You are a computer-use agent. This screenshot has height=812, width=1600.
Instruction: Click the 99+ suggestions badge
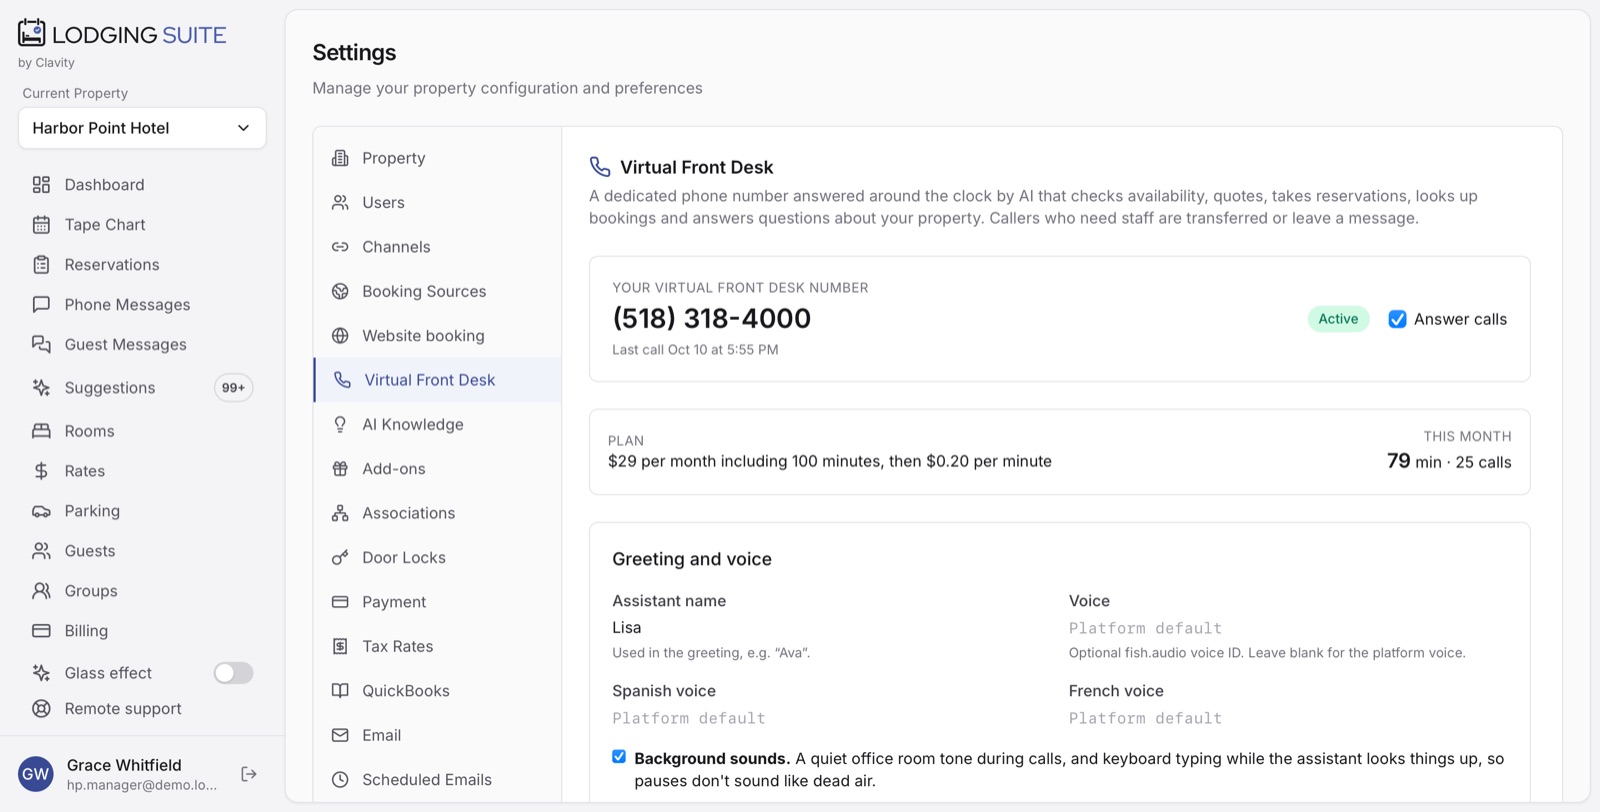point(233,388)
